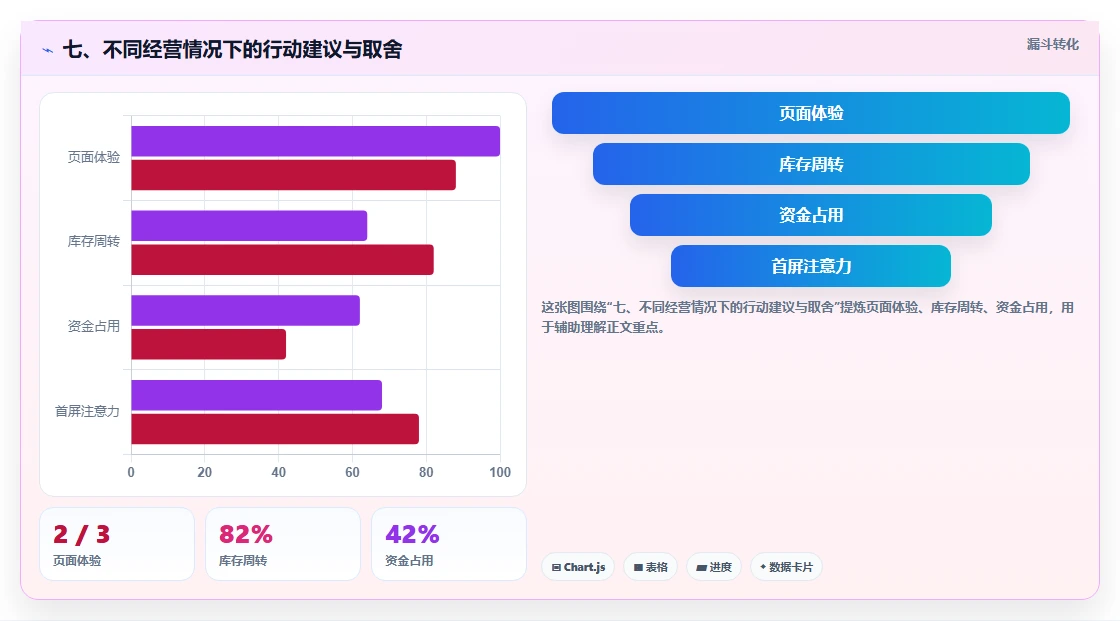Click the 数据卡片 tag chip
This screenshot has width=1120, height=621.
[786, 567]
